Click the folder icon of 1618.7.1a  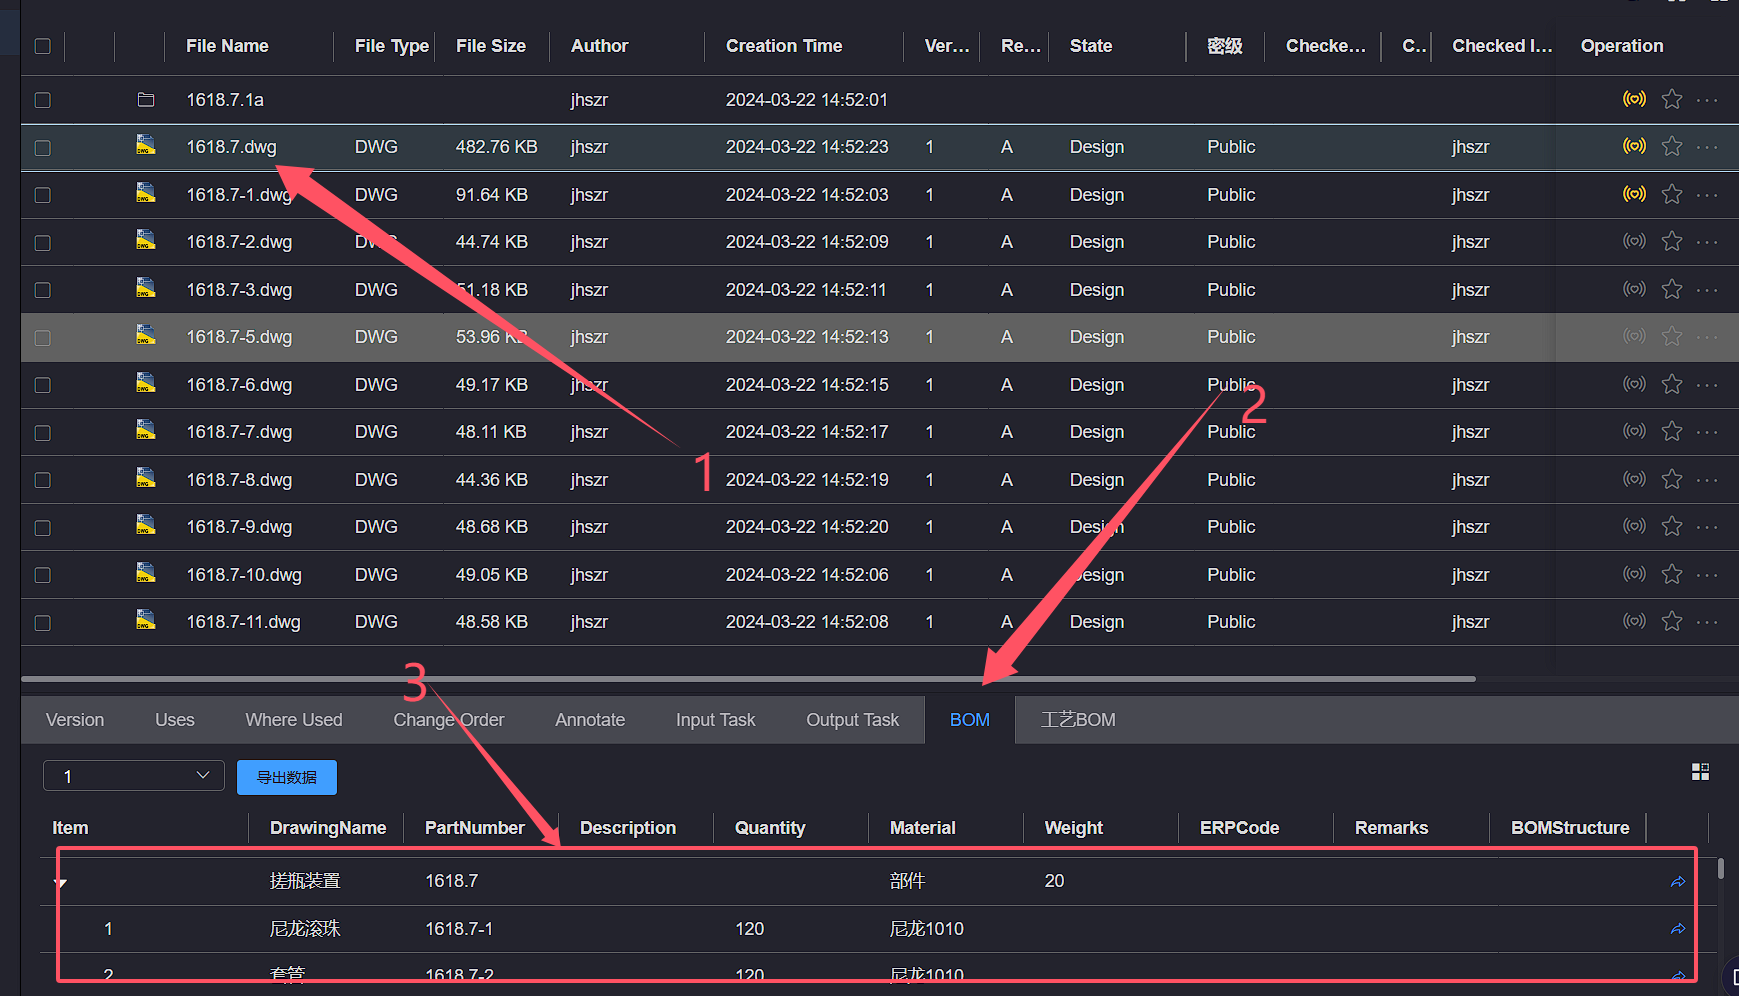pyautogui.click(x=146, y=99)
